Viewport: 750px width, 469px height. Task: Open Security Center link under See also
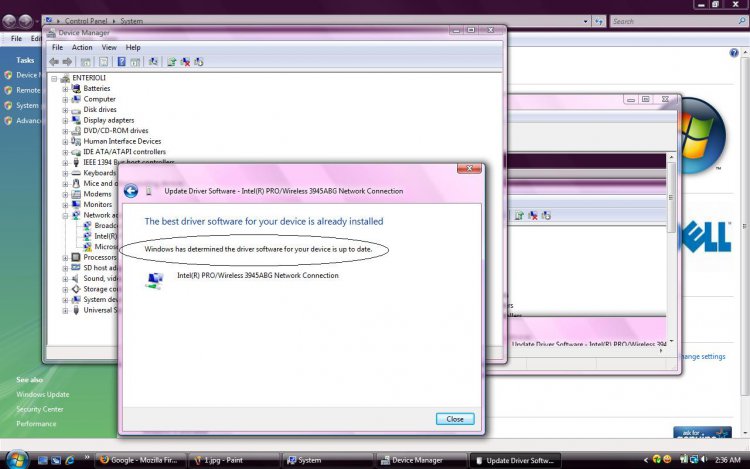tap(40, 409)
